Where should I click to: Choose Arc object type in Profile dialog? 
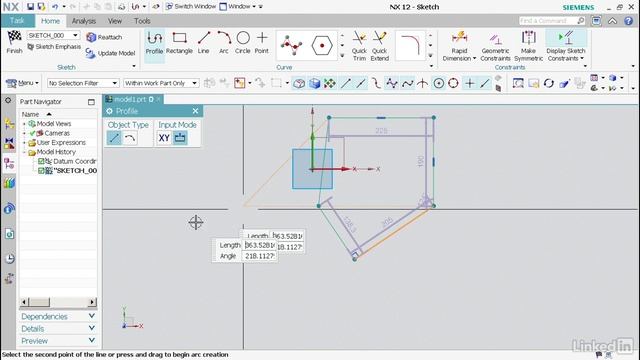point(130,138)
